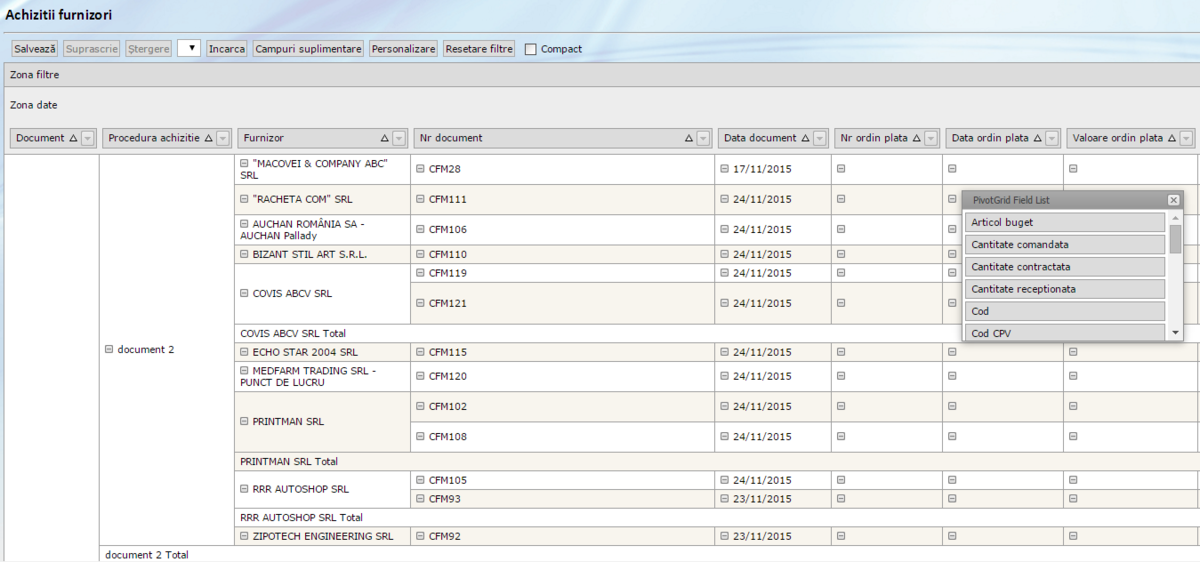
Task: Collapse the document 2 row group
Action: pos(109,350)
